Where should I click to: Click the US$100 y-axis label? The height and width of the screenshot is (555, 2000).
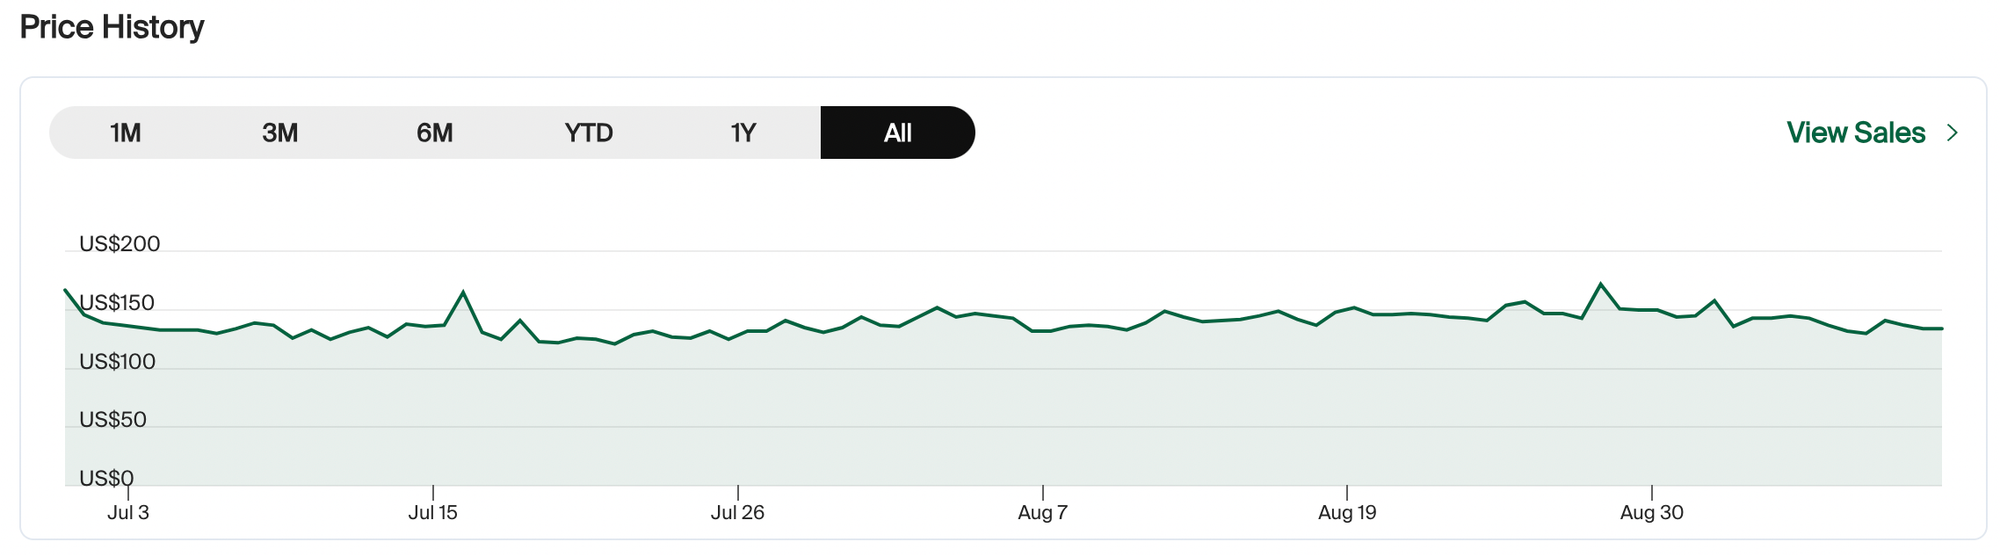117,362
